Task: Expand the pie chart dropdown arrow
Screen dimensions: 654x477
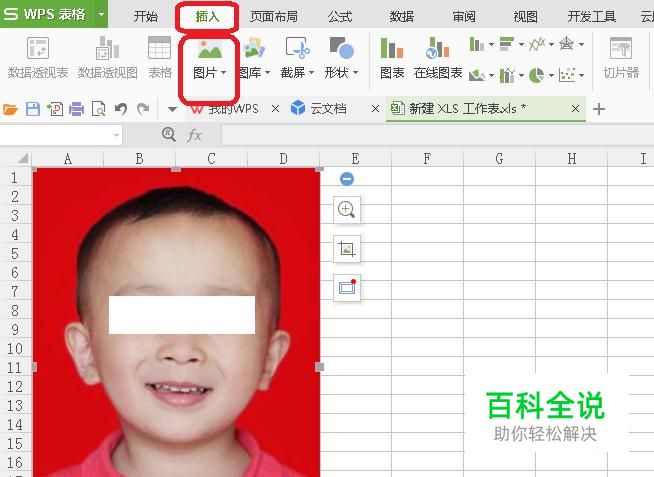Action: coord(551,76)
